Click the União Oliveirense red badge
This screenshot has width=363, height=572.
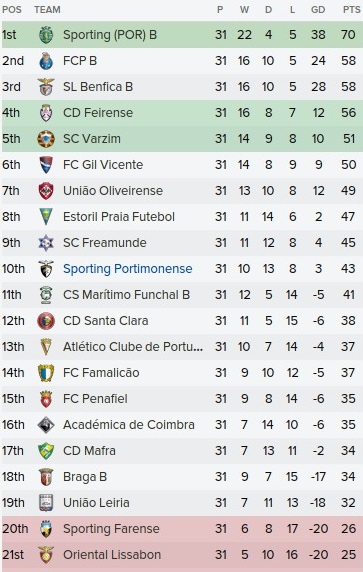coord(46,191)
